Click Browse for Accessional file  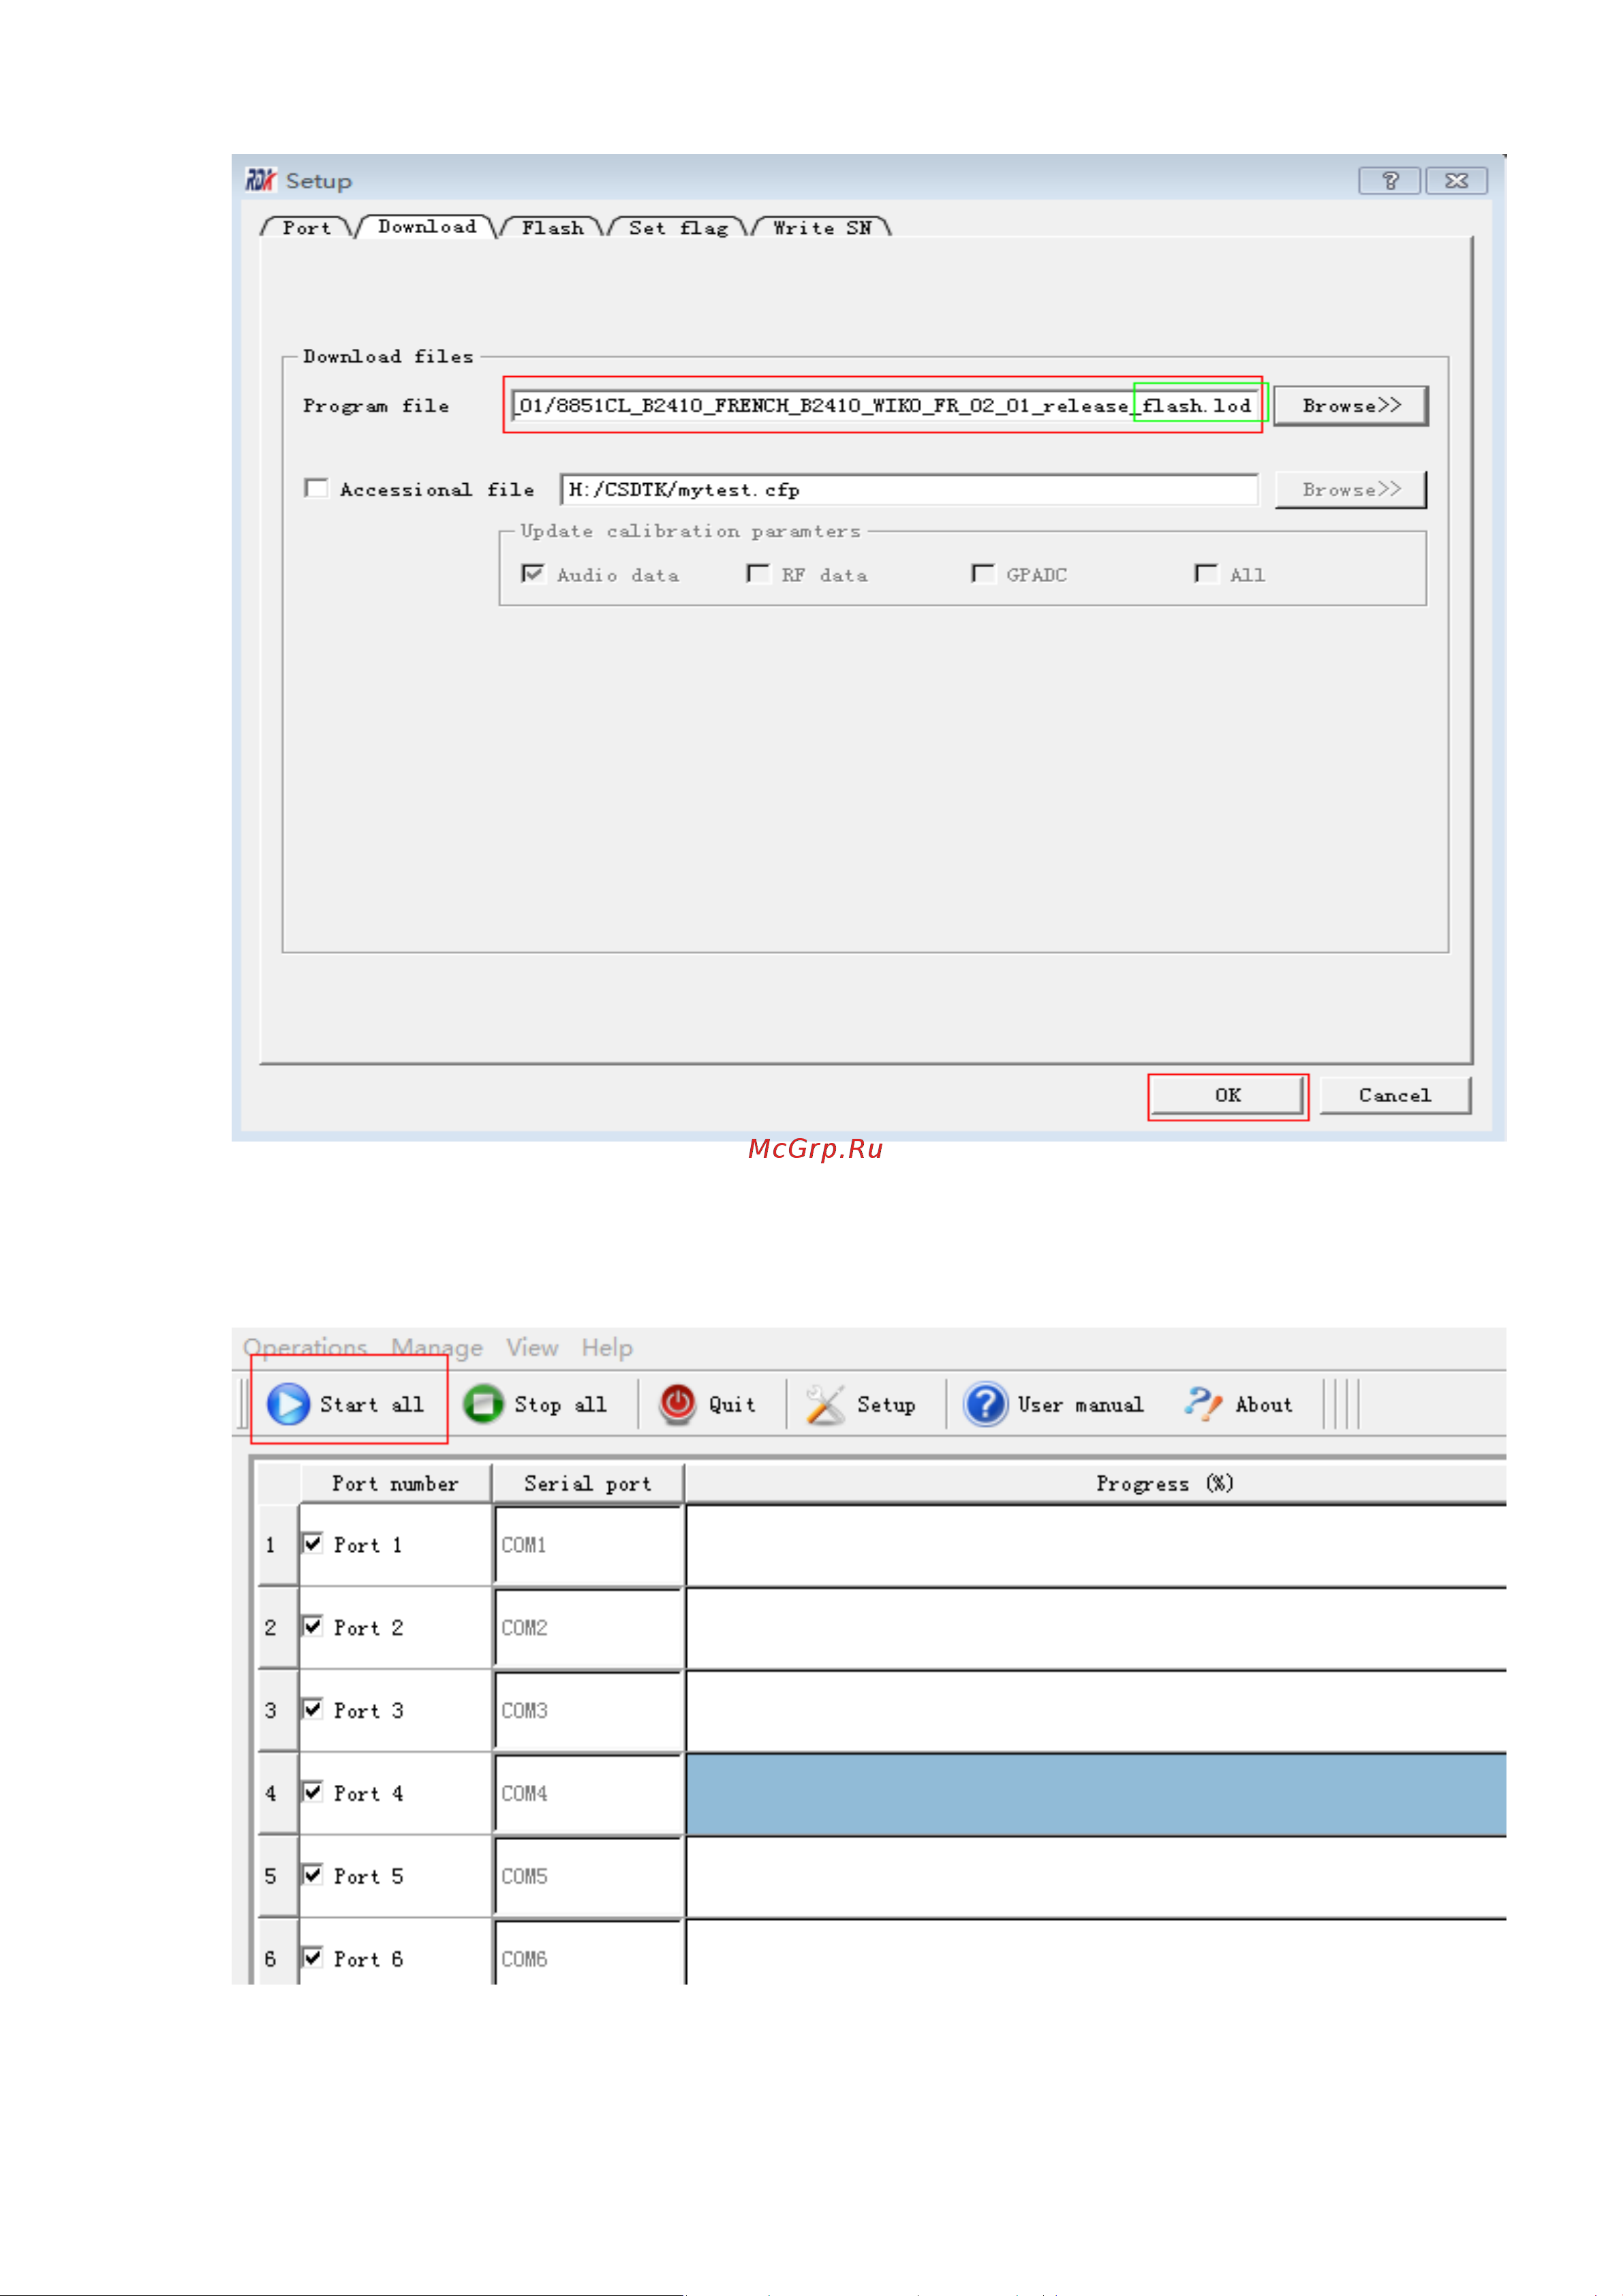[x=1351, y=489]
